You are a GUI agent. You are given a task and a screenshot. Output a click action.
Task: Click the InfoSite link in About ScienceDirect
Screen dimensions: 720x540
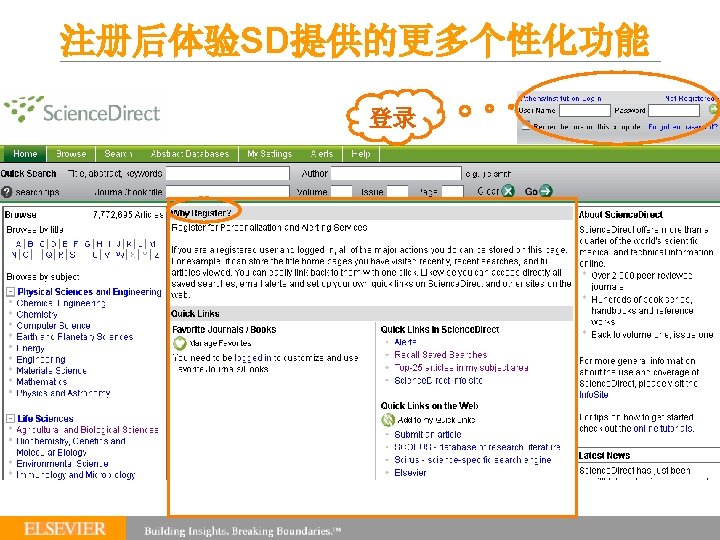click(594, 395)
